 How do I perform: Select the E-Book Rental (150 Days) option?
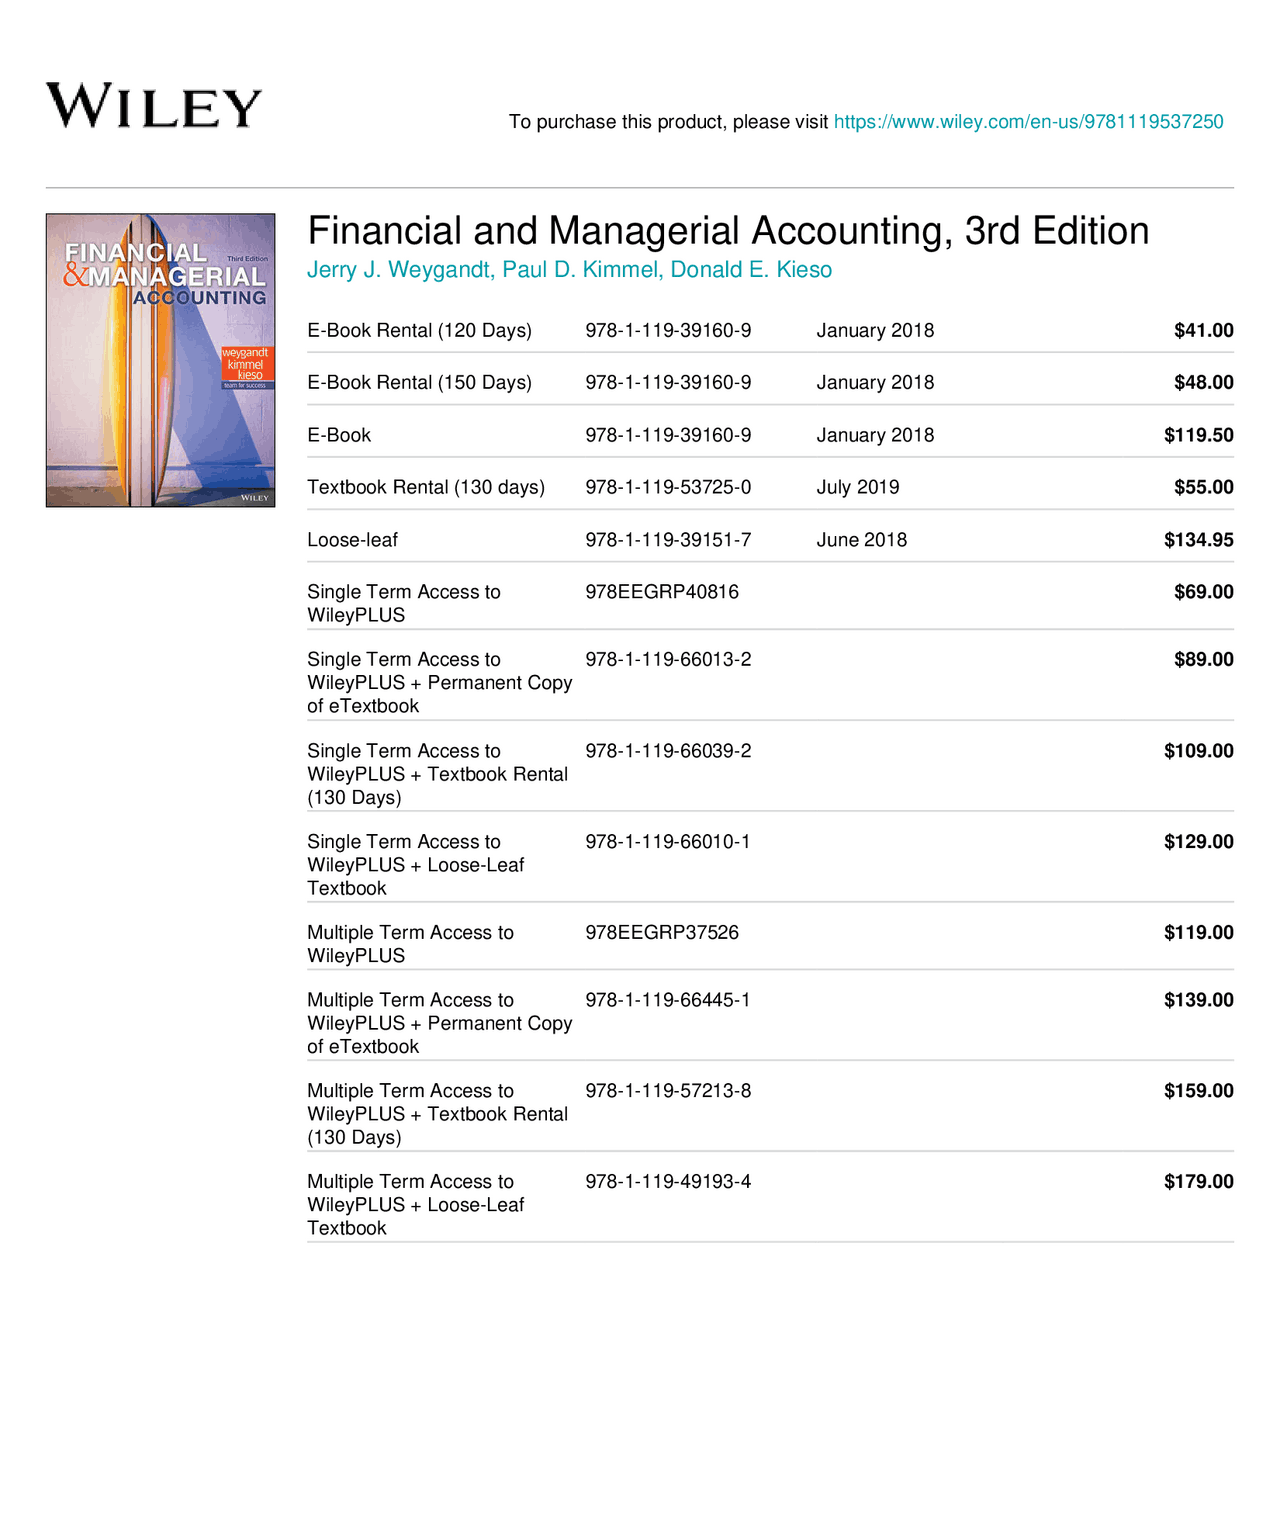pyautogui.click(x=419, y=383)
